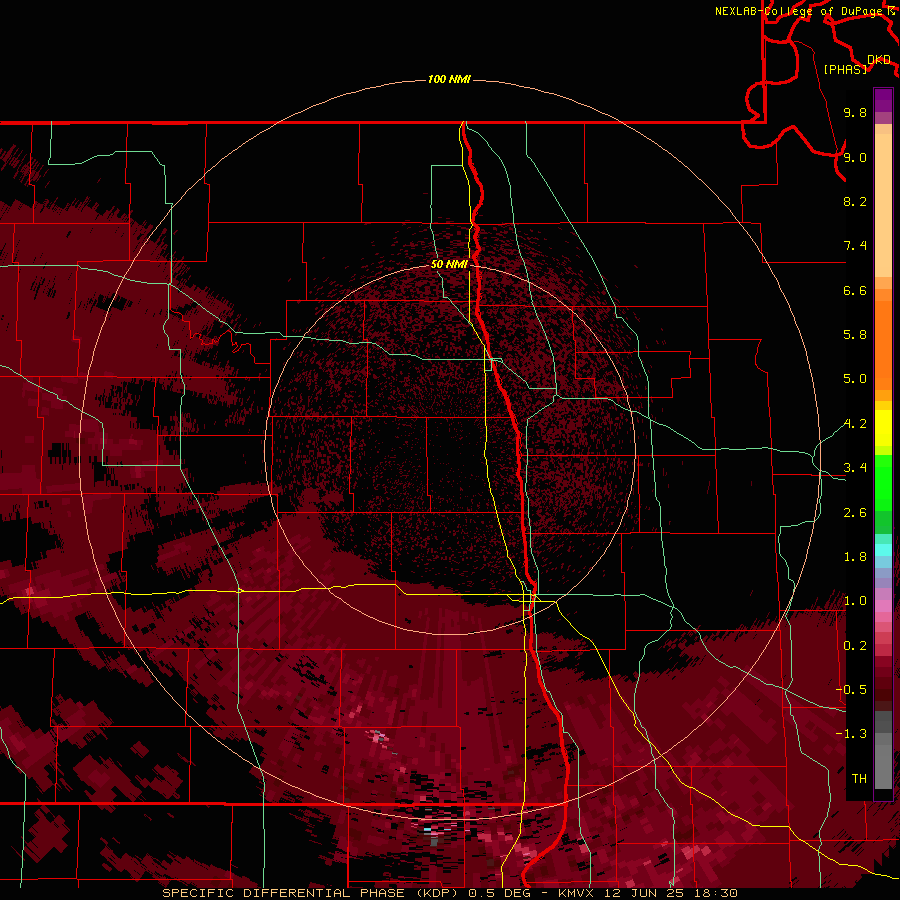Click the 1.0 legend value

pos(855,601)
